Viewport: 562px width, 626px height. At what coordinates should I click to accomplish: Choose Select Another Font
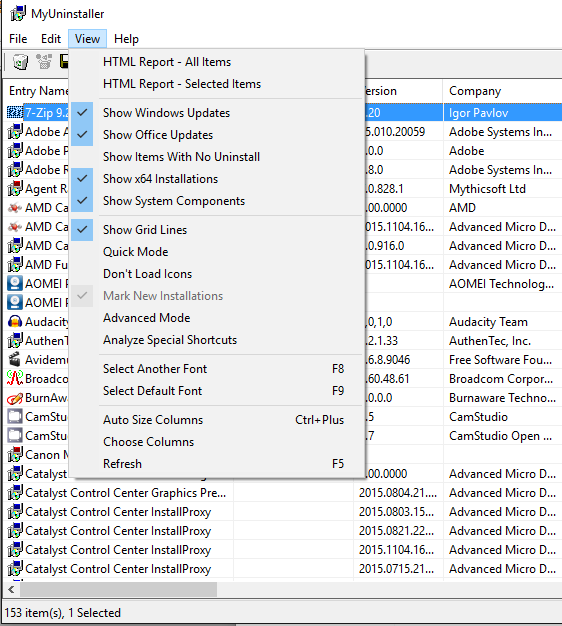[217, 369]
